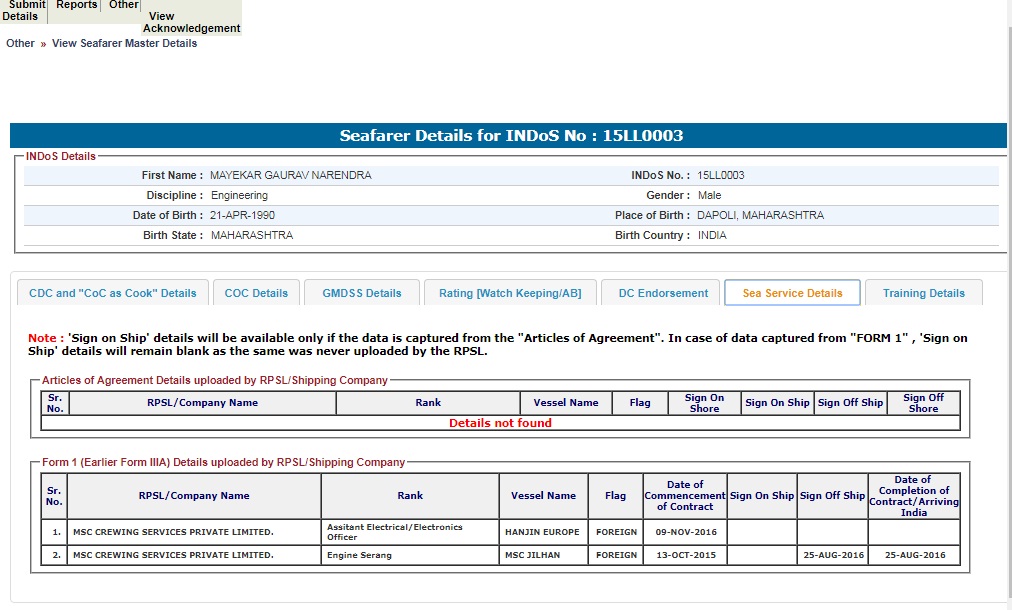The width and height of the screenshot is (1012, 610).
Task: Switch to the Training Details tab
Action: pyautogui.click(x=923, y=293)
